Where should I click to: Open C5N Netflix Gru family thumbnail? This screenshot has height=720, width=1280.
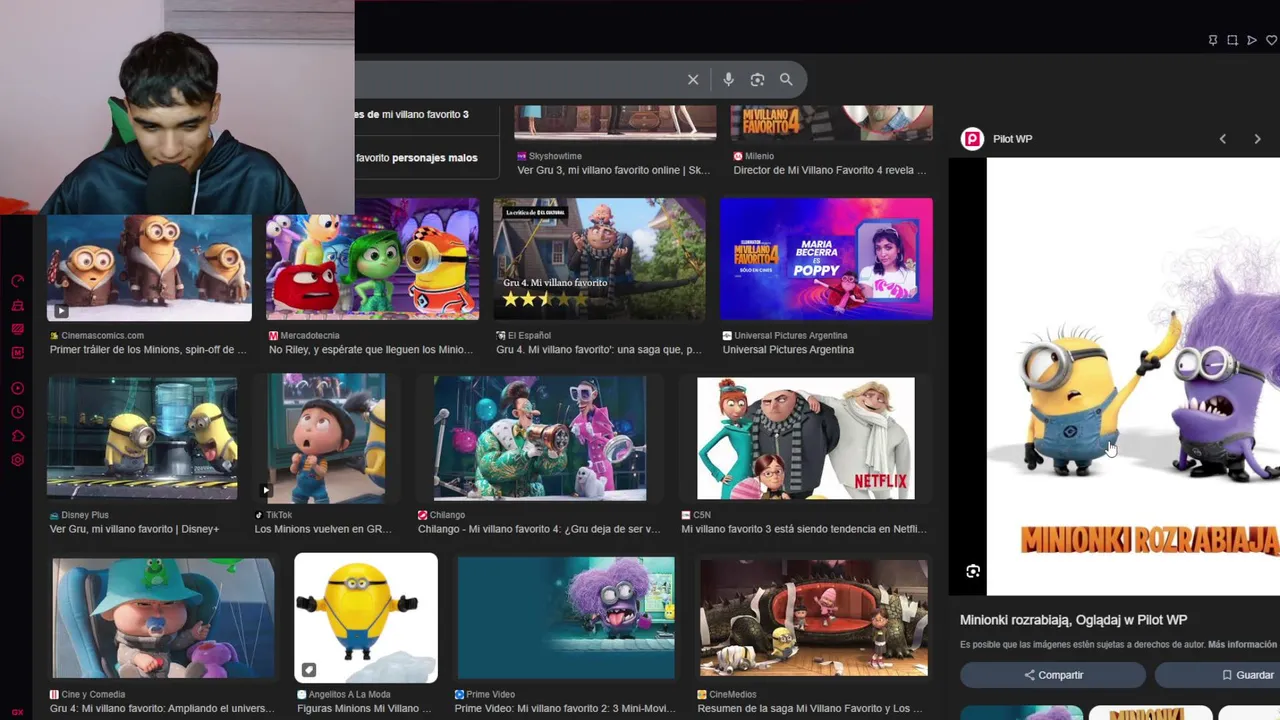click(x=805, y=438)
